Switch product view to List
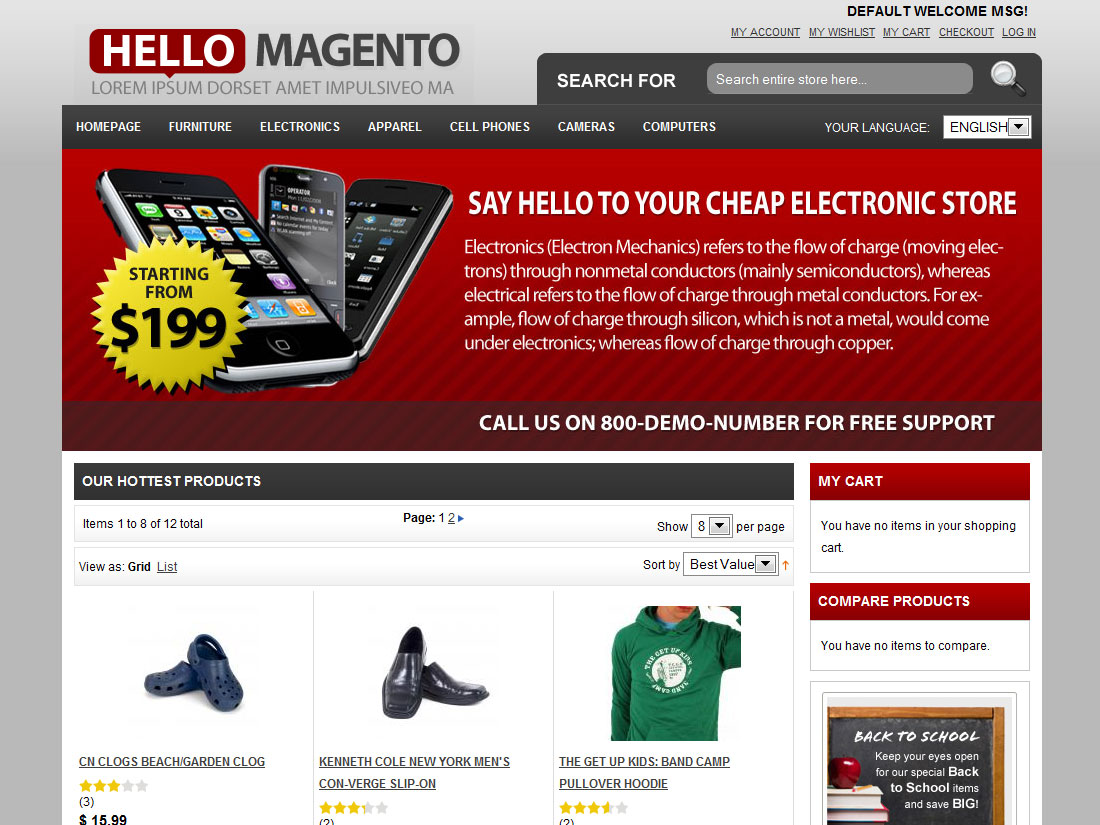 click(167, 567)
